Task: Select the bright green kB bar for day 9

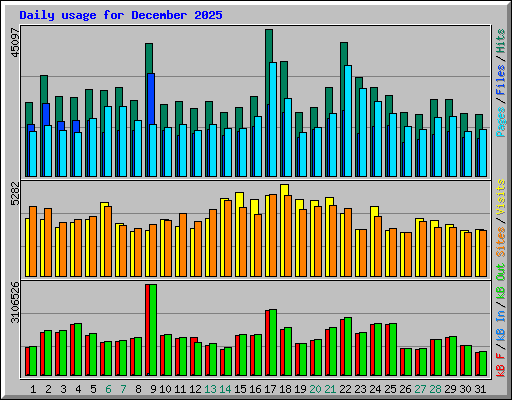Action: point(153,330)
